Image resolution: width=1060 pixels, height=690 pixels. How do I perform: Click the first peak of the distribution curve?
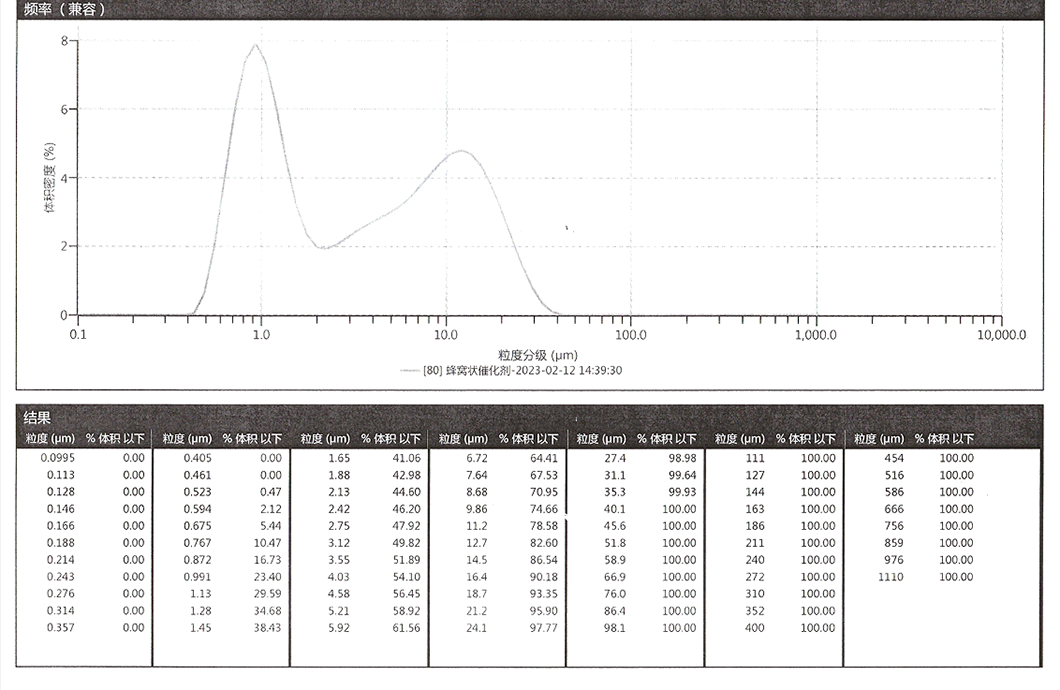(x=255, y=46)
